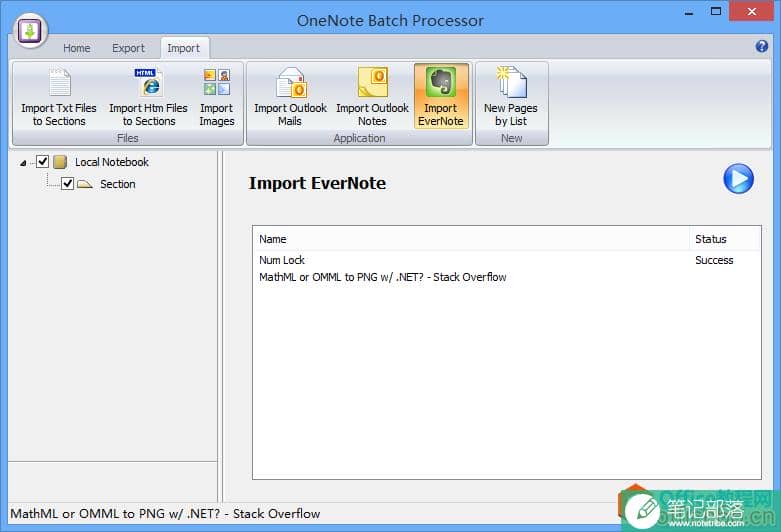The width and height of the screenshot is (781, 532).
Task: Choose the Import EverNote button
Action: 441,97
